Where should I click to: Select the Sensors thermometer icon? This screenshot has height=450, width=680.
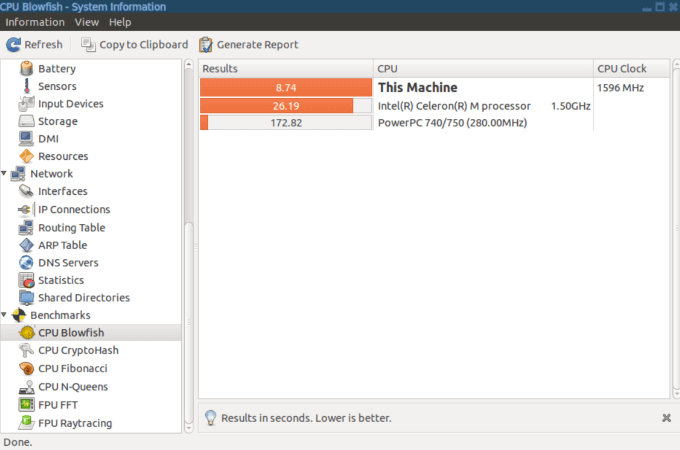point(26,86)
